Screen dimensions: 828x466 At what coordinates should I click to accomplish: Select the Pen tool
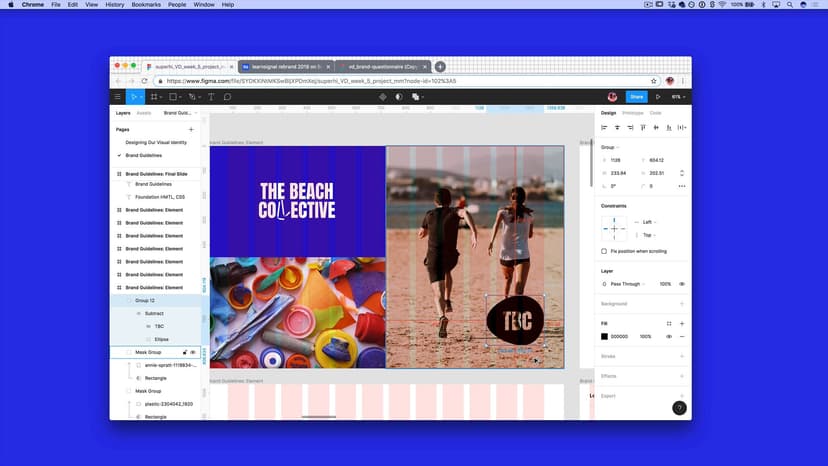pos(192,97)
